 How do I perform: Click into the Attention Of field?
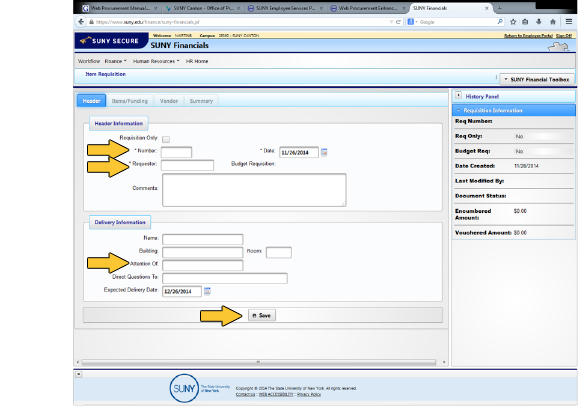203,265
